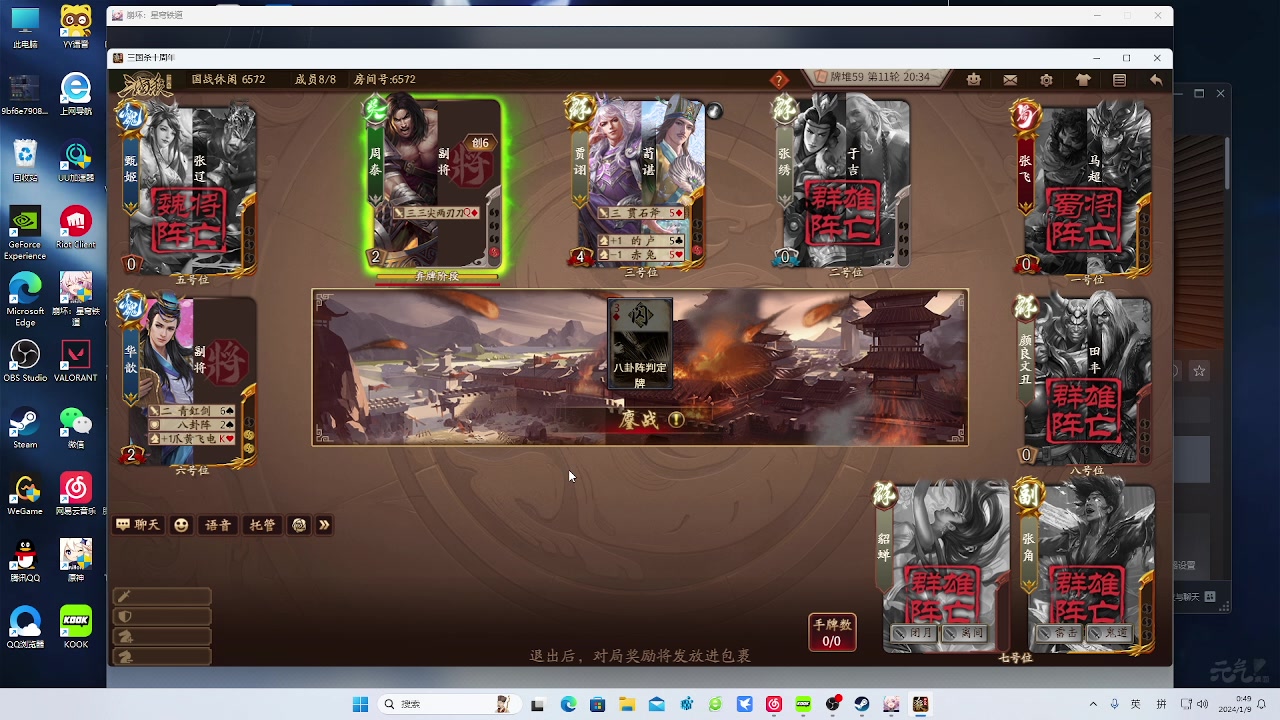This screenshot has width=1280, height=720.
Task: Click 三尖两刃刀 weapon on 周泰
Action: click(x=436, y=213)
